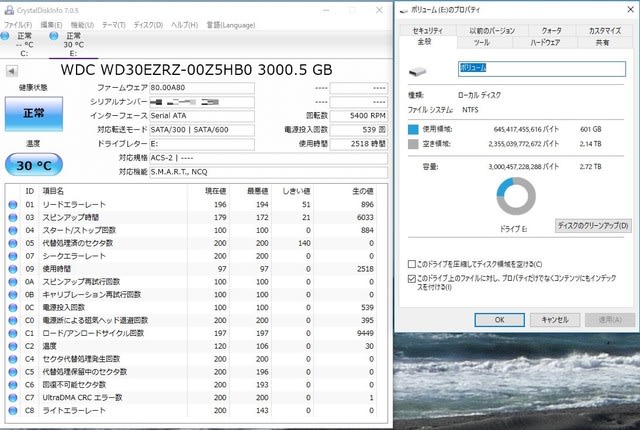Click the インターフェース Serial ATA field
The width and height of the screenshot is (640, 430).
pyautogui.click(x=202, y=116)
